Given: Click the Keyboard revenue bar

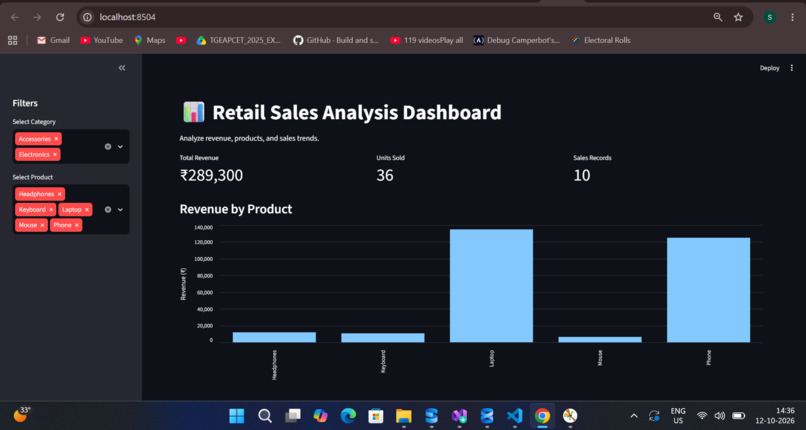Looking at the screenshot, I should coord(383,338).
